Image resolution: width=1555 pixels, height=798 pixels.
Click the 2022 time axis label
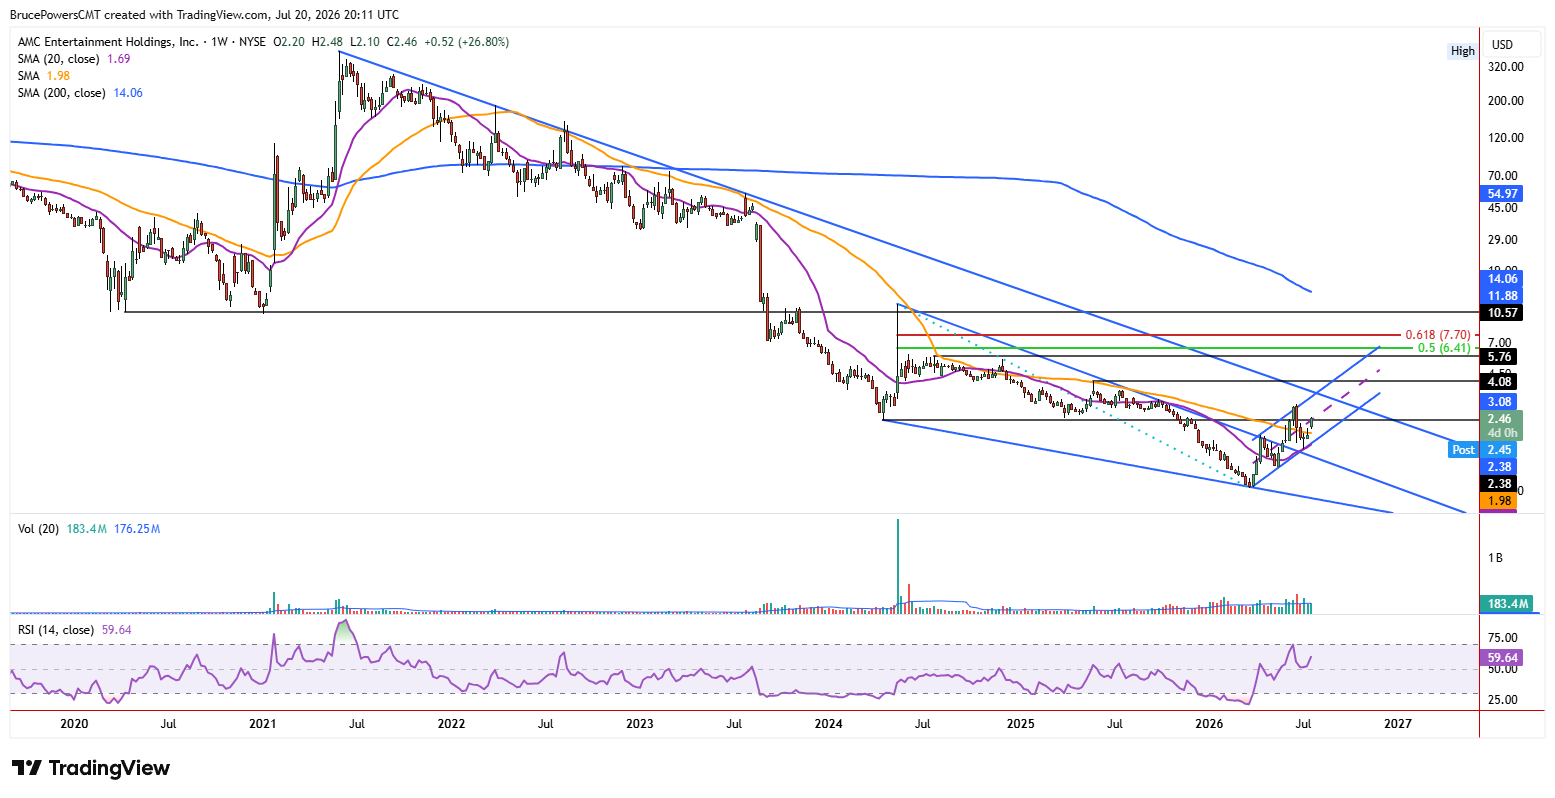coord(451,723)
